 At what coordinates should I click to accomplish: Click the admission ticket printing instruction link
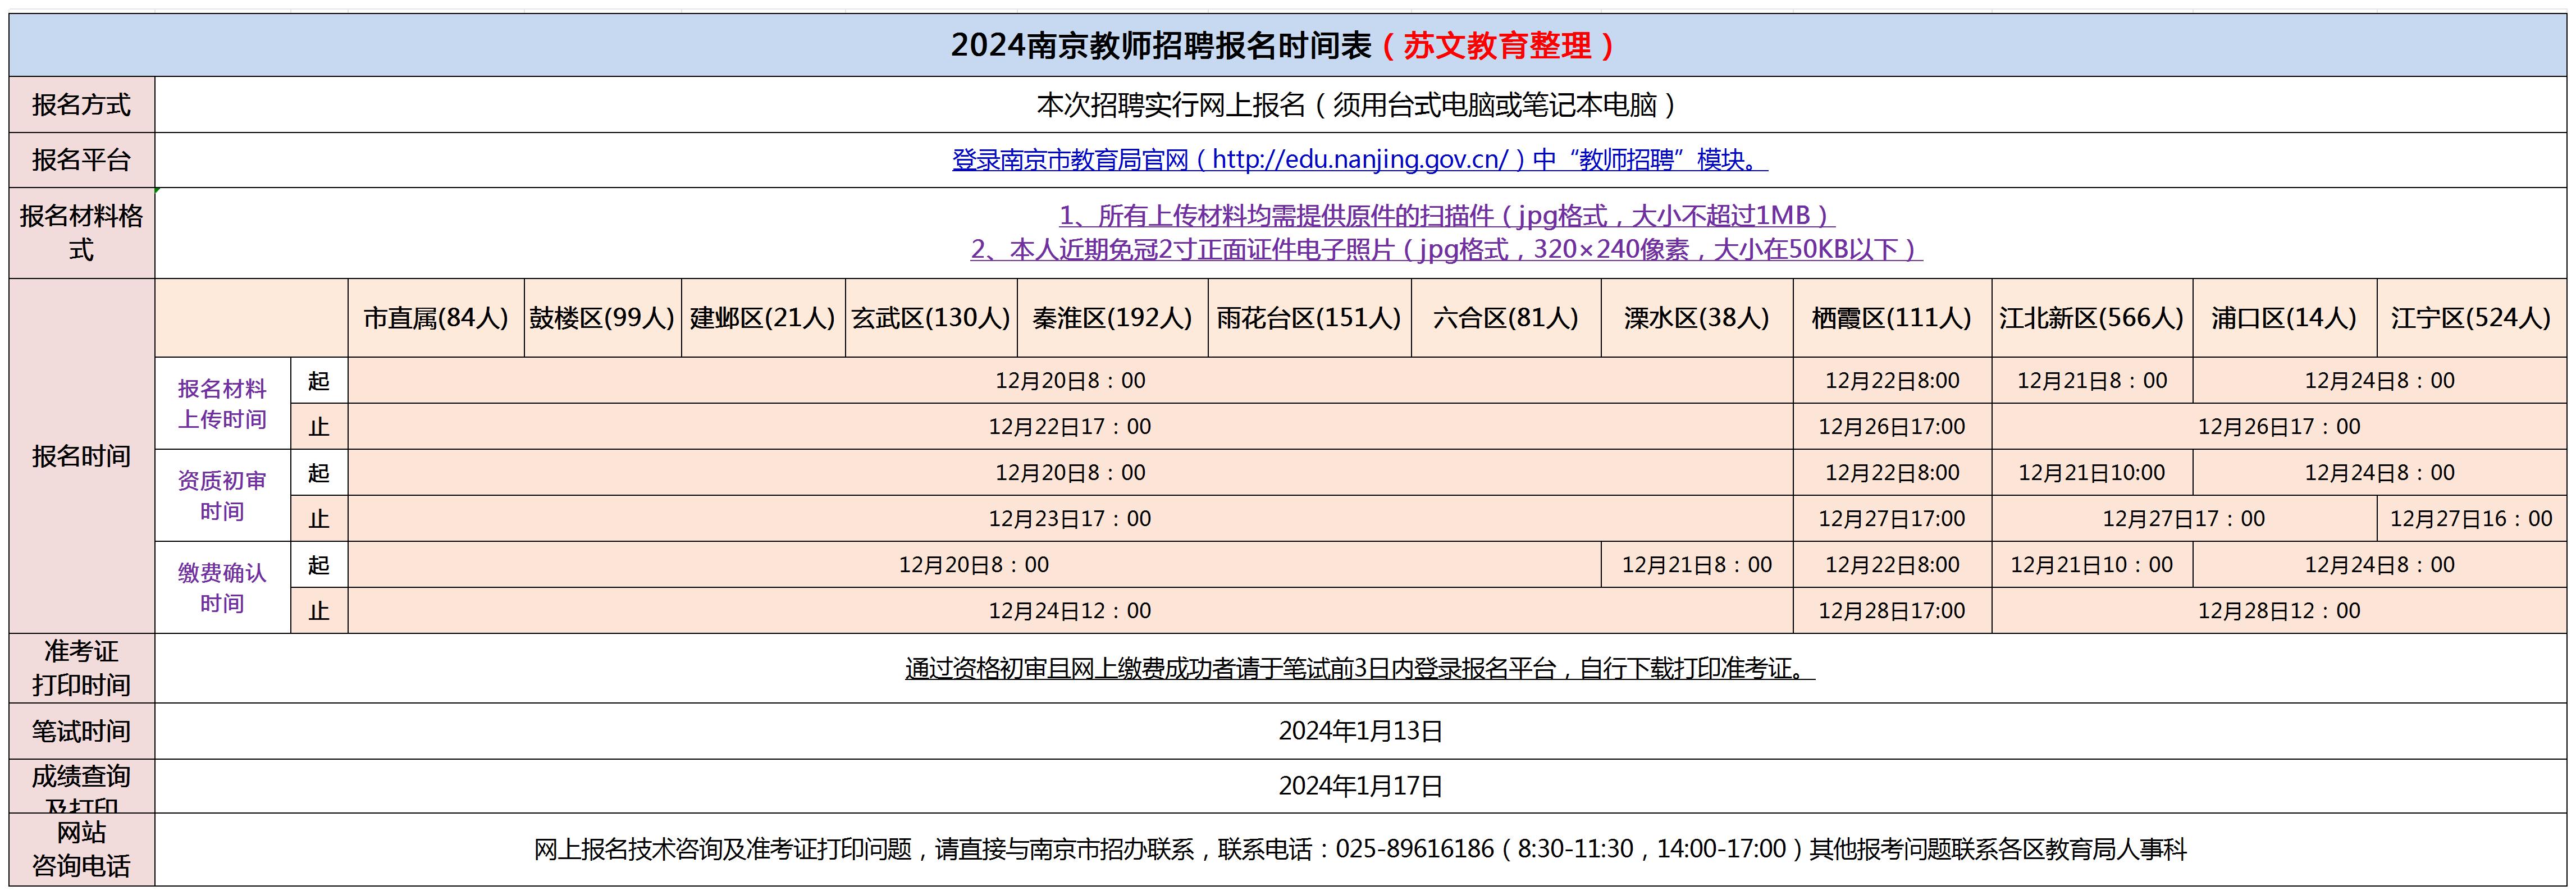[1360, 668]
